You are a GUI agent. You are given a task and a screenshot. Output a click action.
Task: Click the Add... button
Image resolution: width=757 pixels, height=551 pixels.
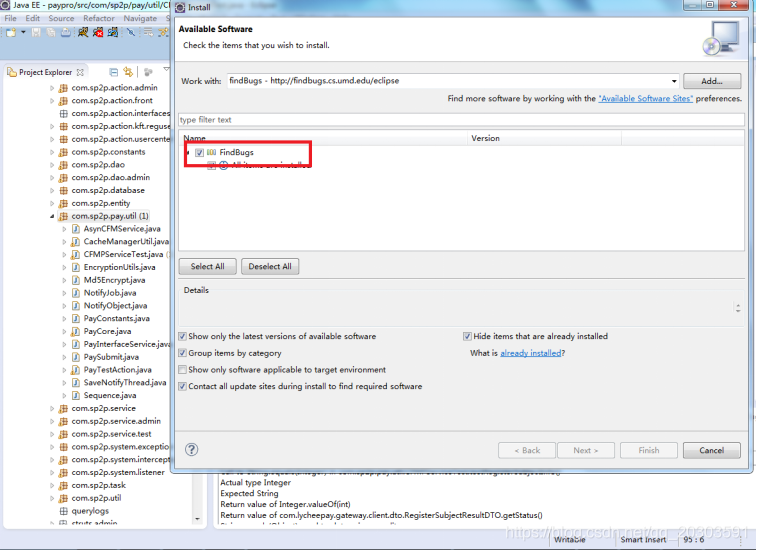point(712,81)
